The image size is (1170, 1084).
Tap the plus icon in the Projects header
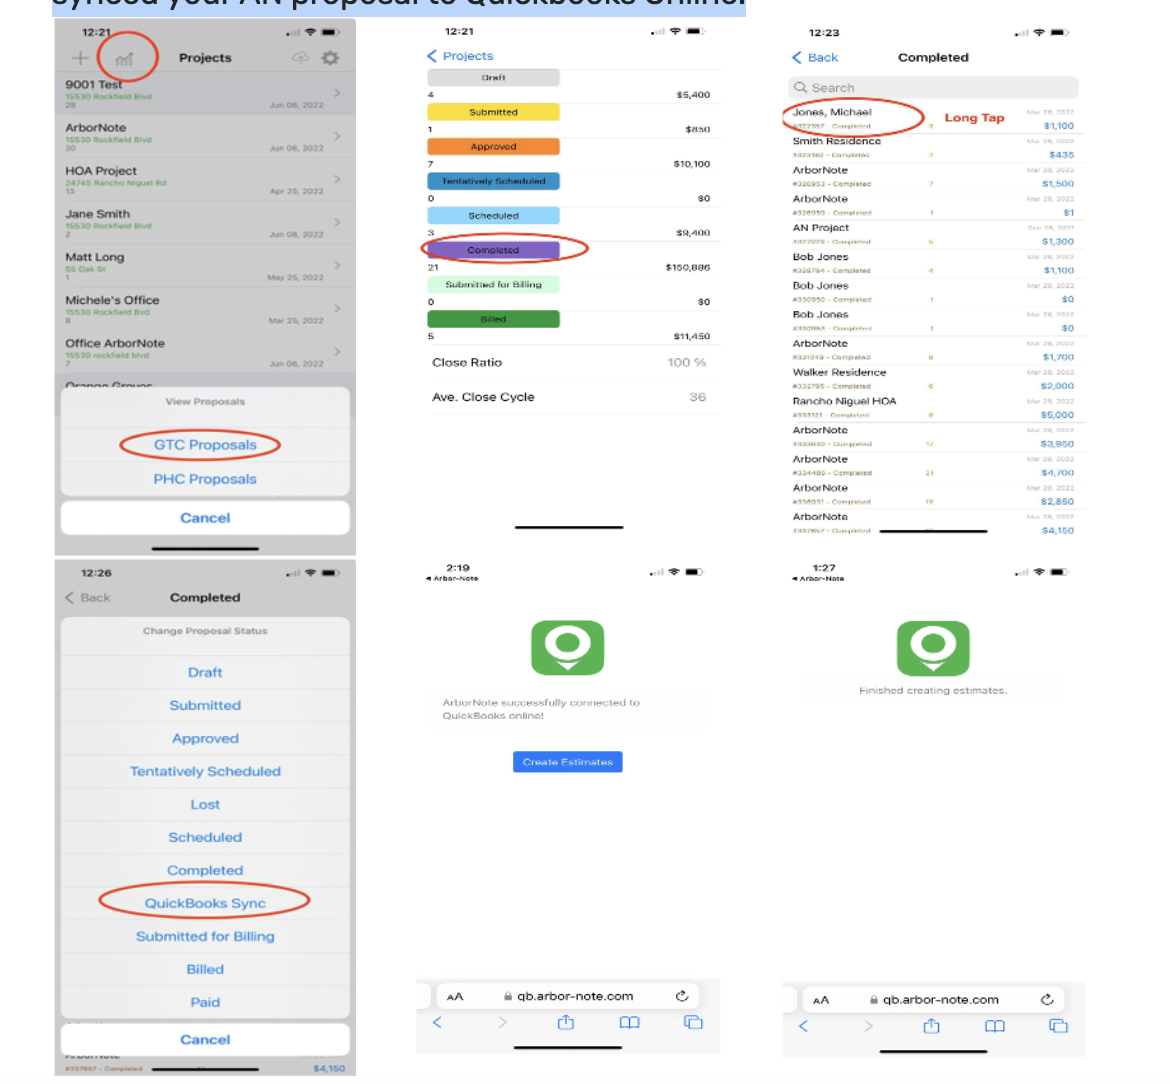80,58
